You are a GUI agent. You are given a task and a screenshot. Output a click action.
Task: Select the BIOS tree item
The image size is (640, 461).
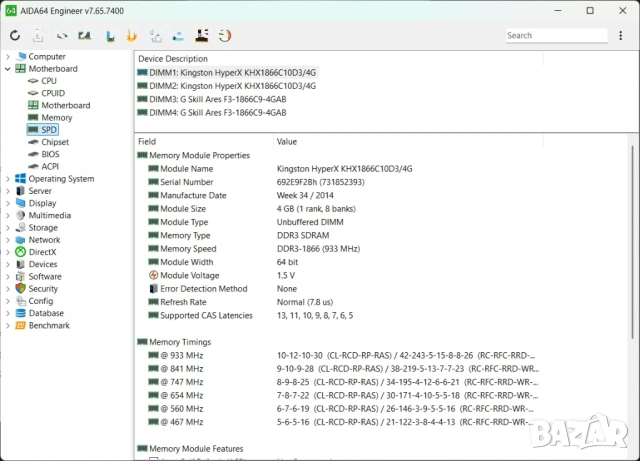point(50,154)
